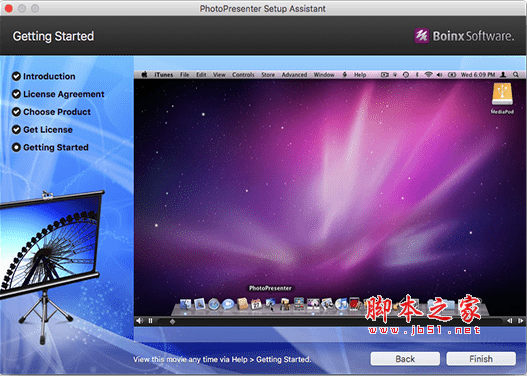Open the Controls menu in the movie
The image size is (527, 376).
[x=243, y=75]
